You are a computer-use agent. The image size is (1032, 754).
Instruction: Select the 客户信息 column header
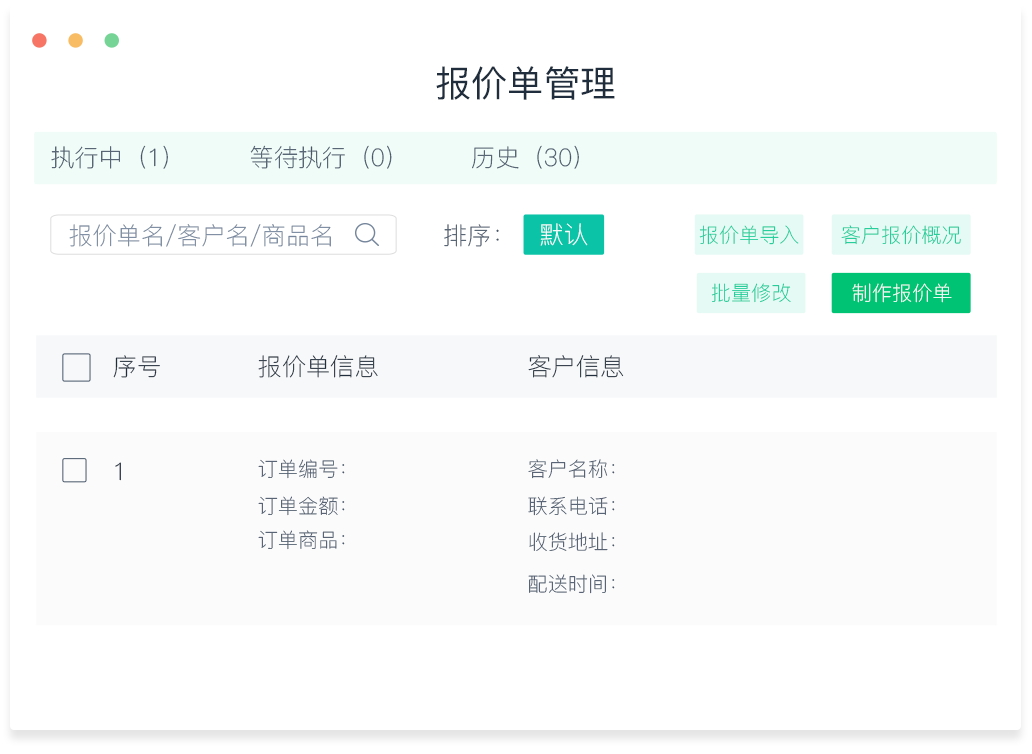click(x=575, y=367)
